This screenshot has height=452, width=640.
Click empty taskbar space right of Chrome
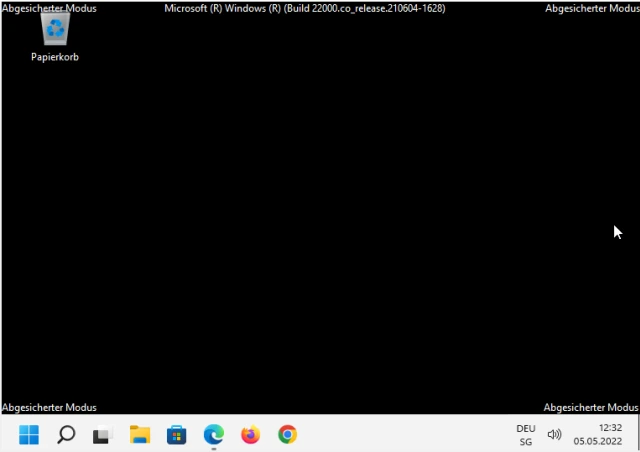tap(400, 435)
